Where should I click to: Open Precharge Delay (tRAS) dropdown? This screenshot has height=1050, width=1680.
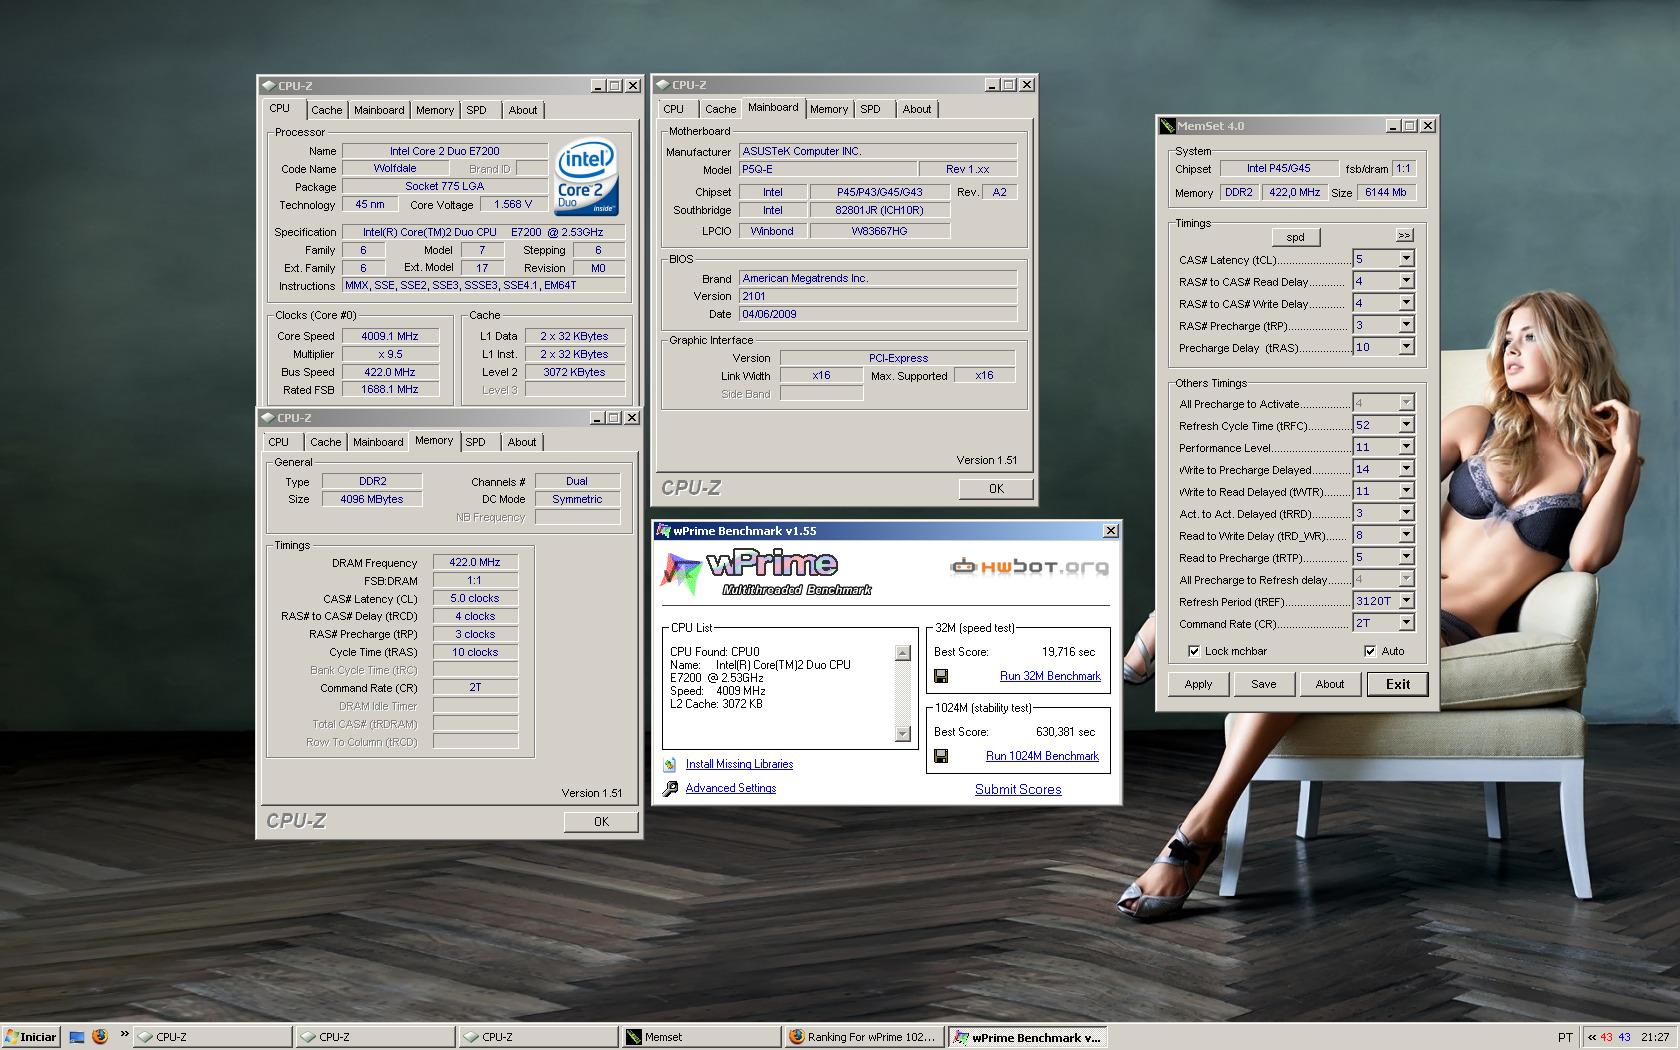tap(1406, 347)
